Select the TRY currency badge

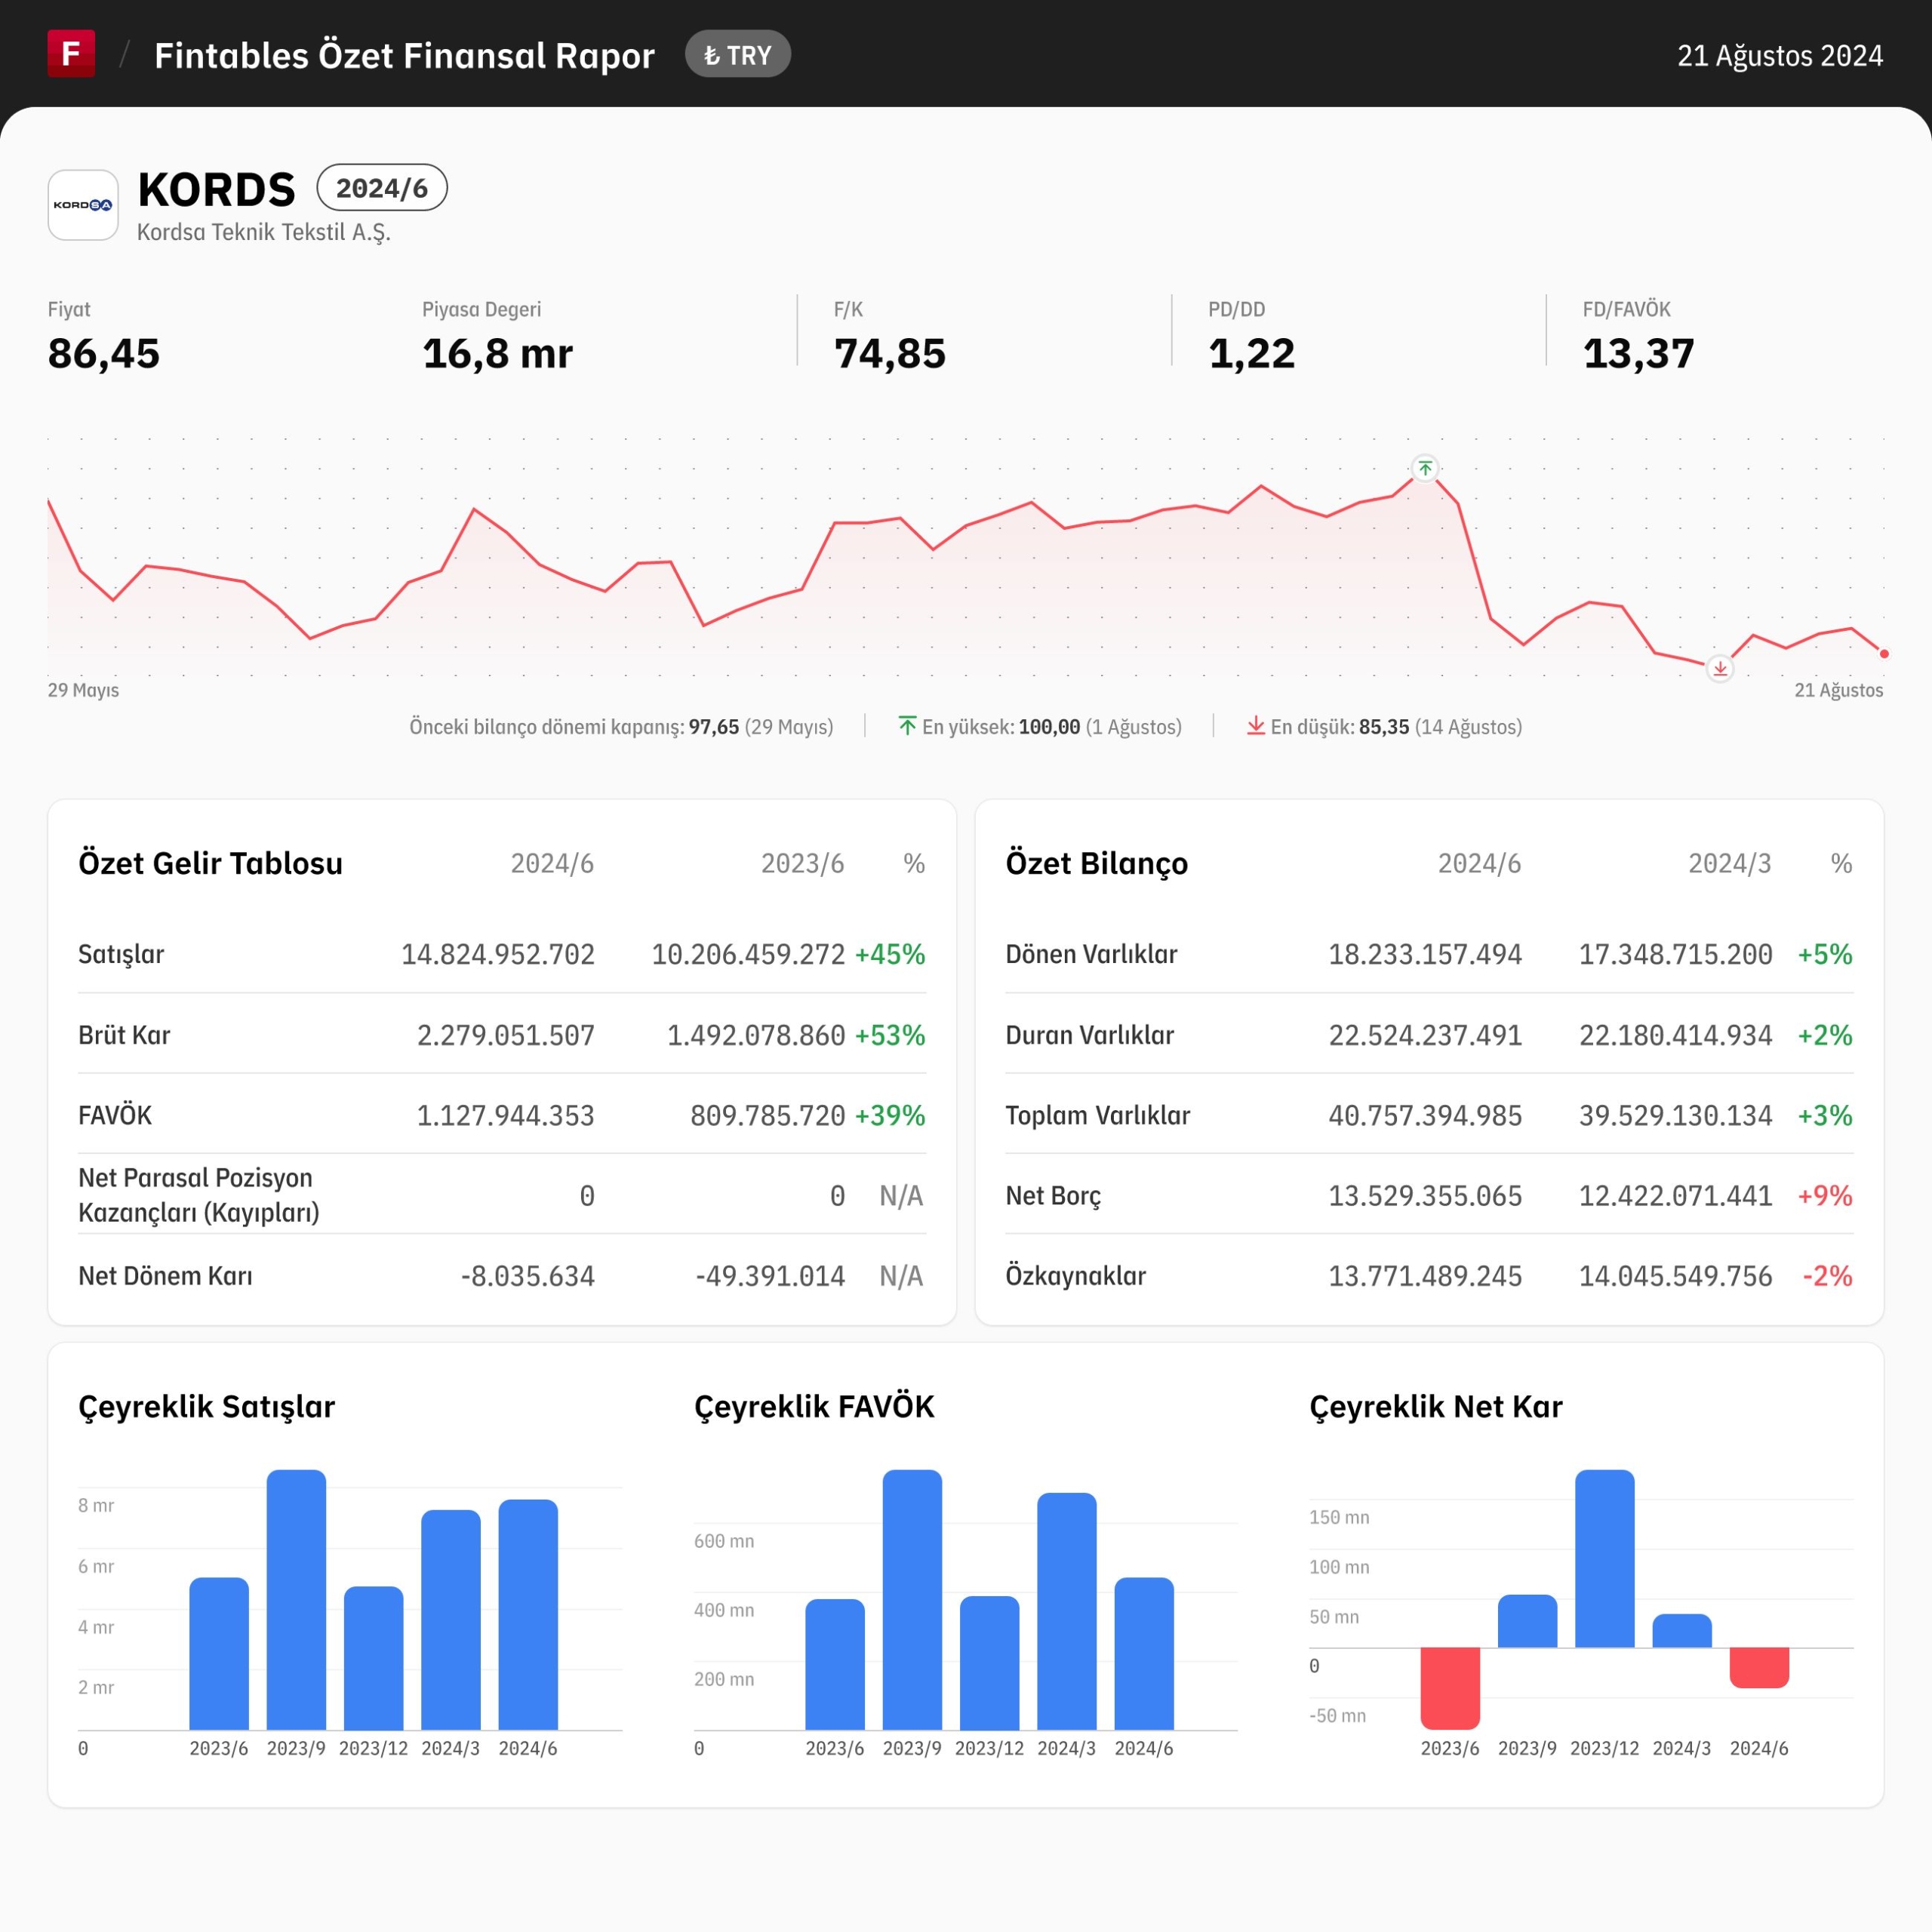pos(738,55)
